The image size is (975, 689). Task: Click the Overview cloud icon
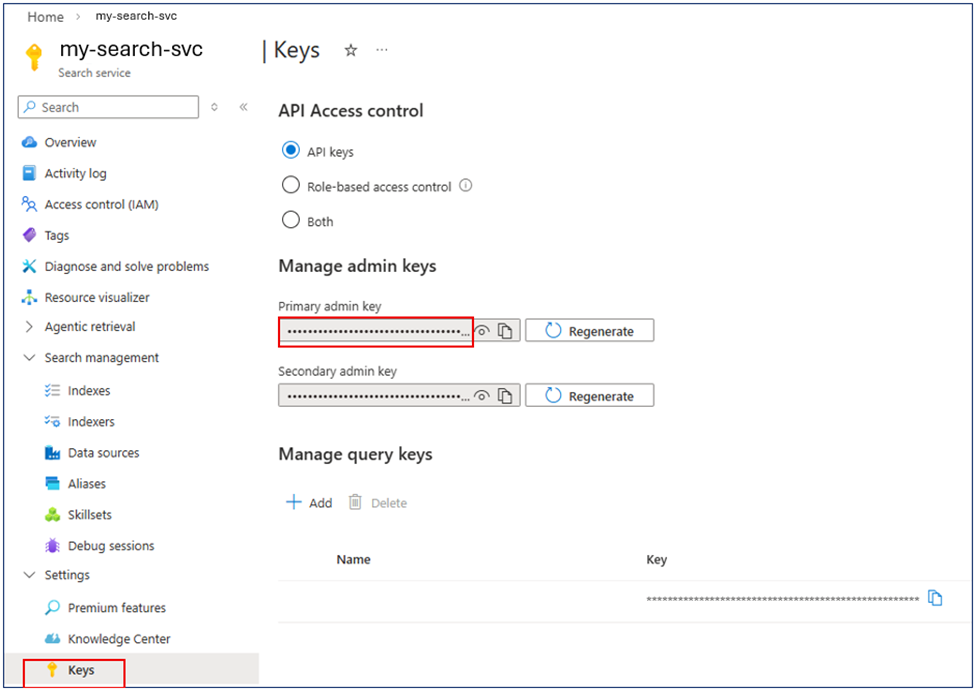click(29, 142)
